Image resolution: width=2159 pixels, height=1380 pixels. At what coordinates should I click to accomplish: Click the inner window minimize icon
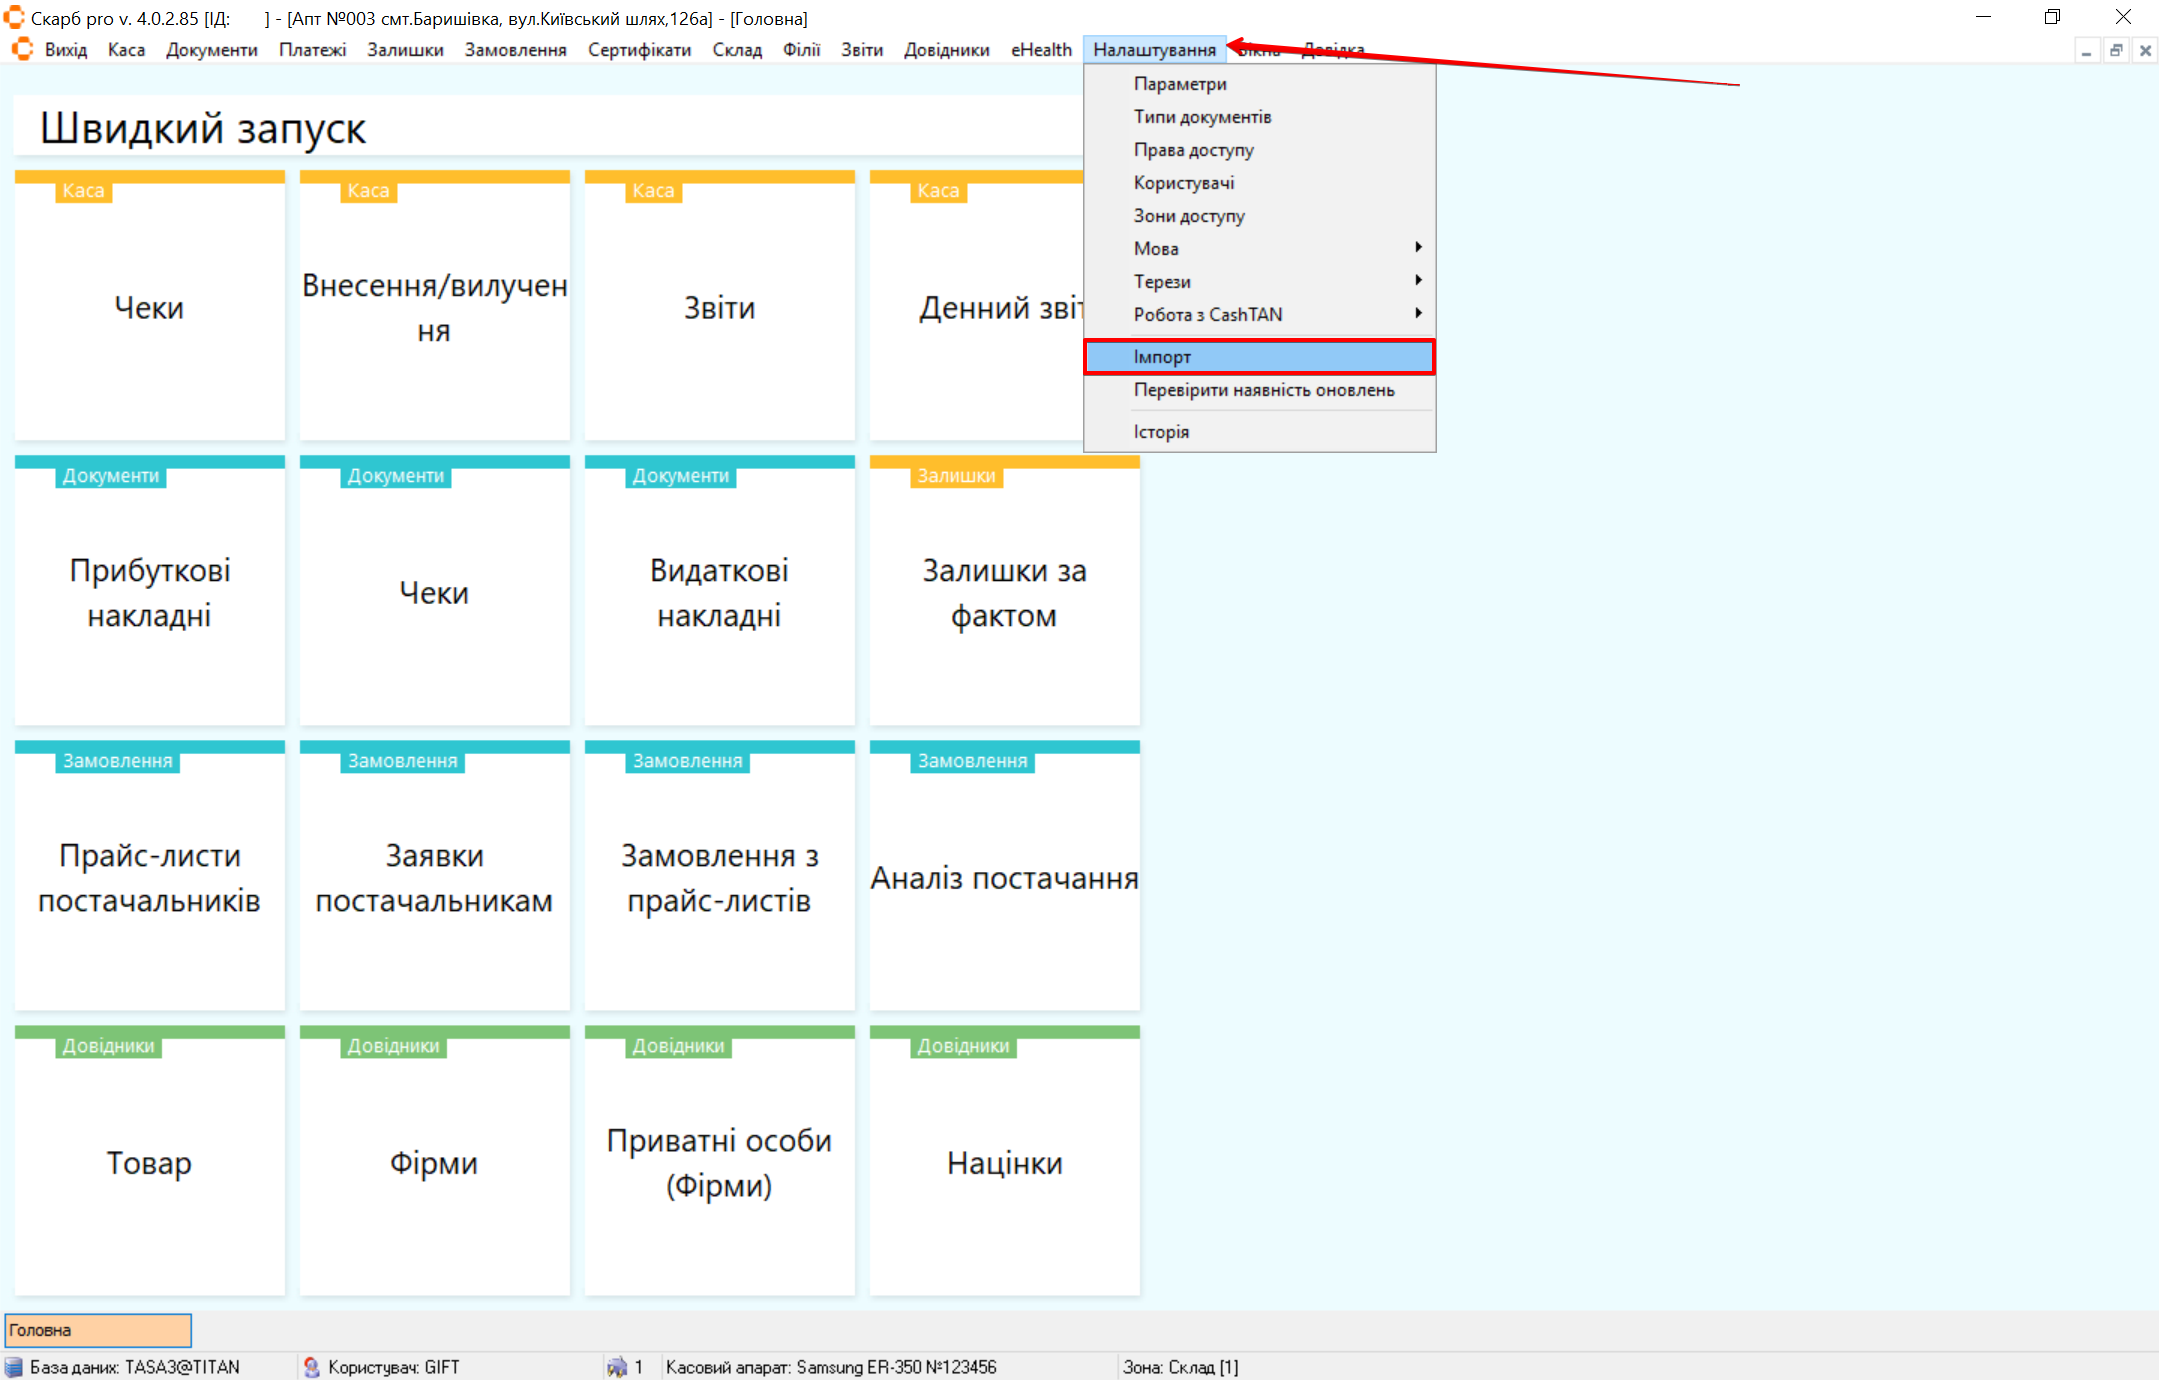(2086, 51)
